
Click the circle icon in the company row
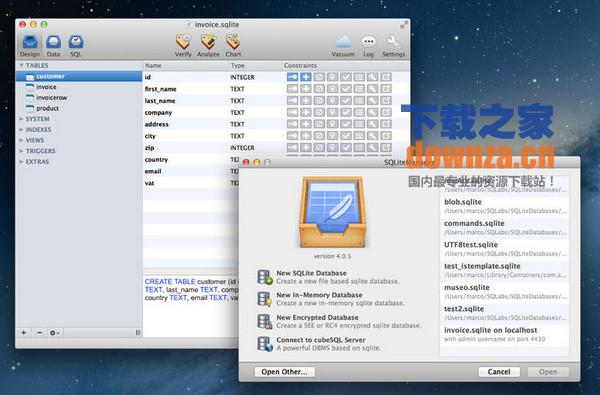[319, 113]
